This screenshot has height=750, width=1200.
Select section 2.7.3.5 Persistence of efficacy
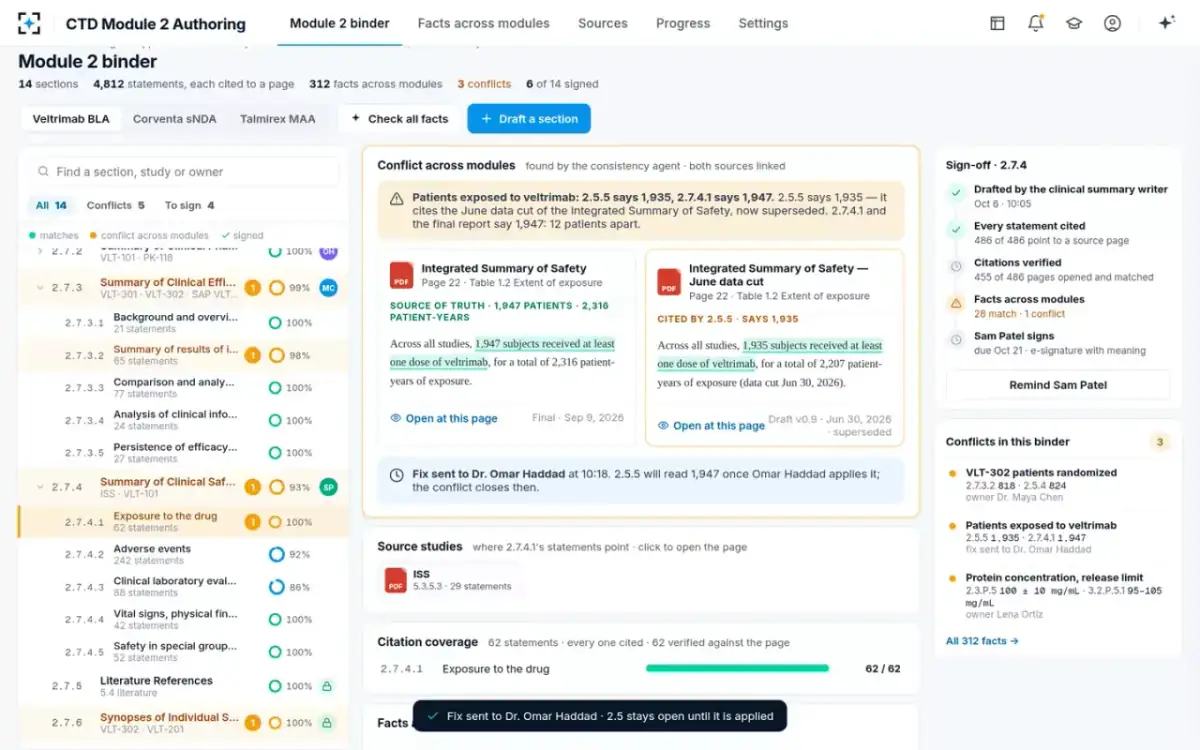(x=183, y=452)
